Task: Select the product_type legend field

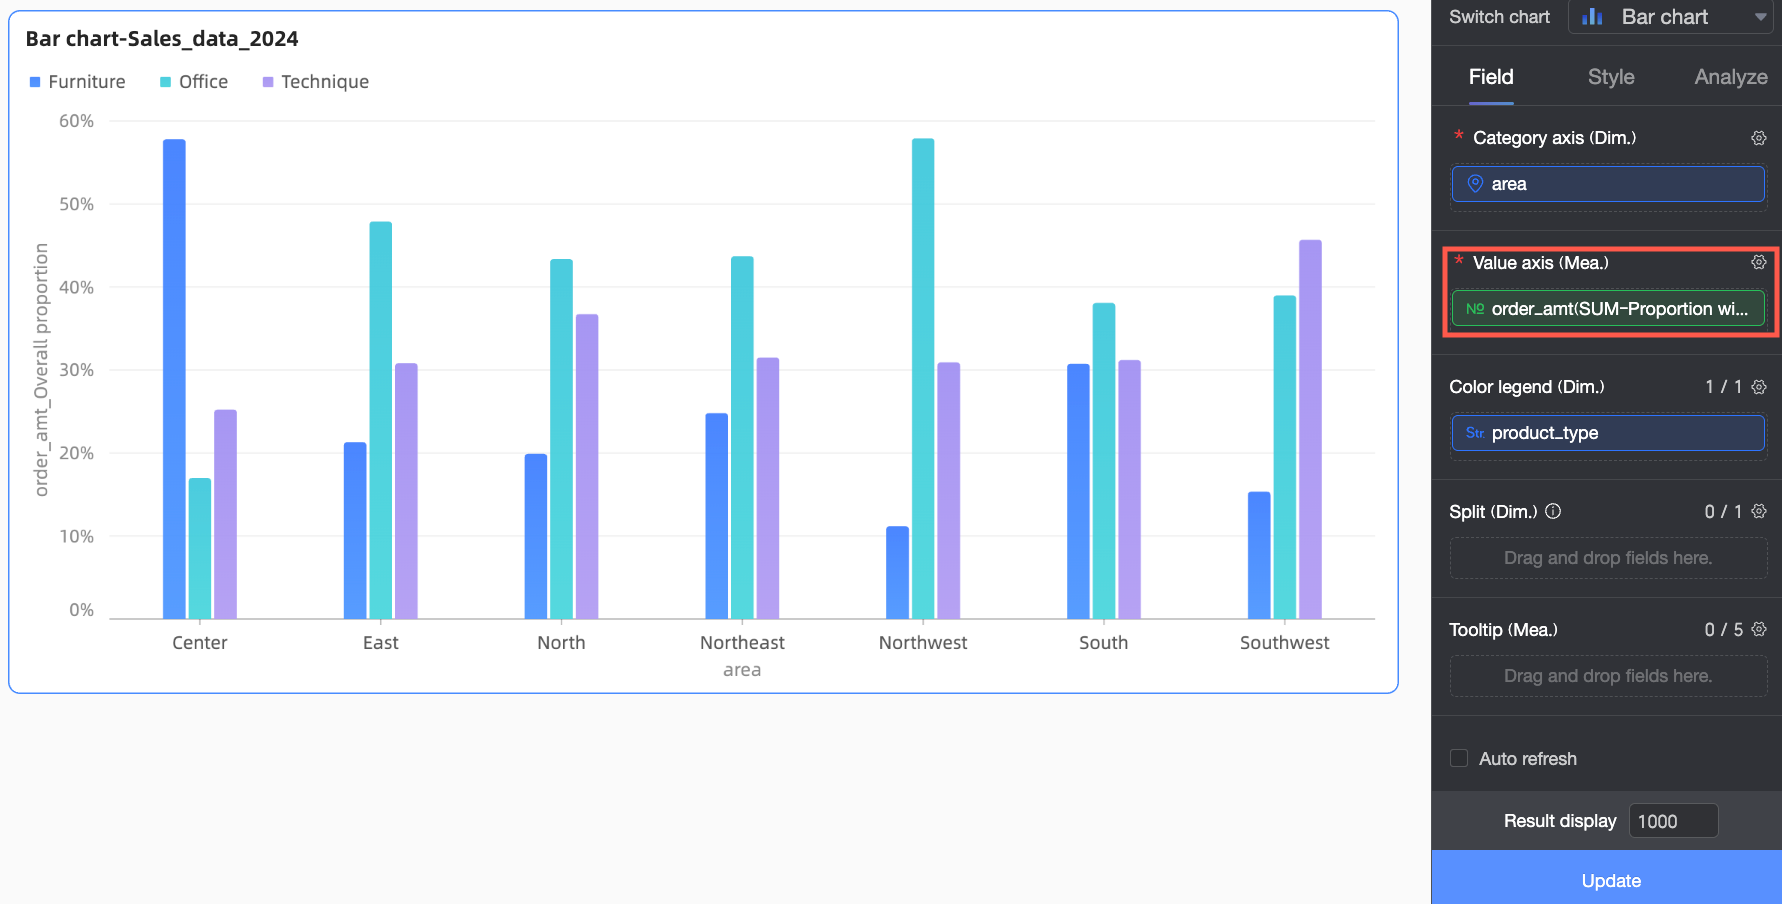Action: 1608,433
